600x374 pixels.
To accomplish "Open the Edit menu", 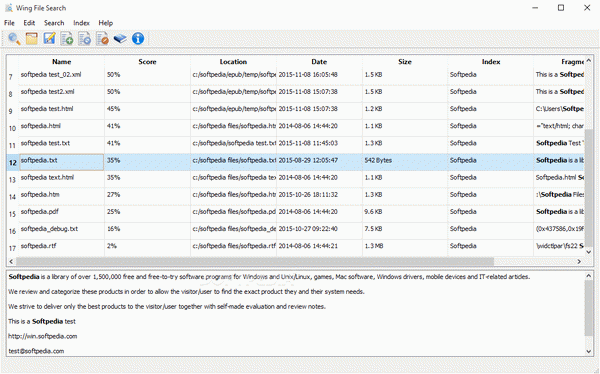I will pyautogui.click(x=29, y=23).
